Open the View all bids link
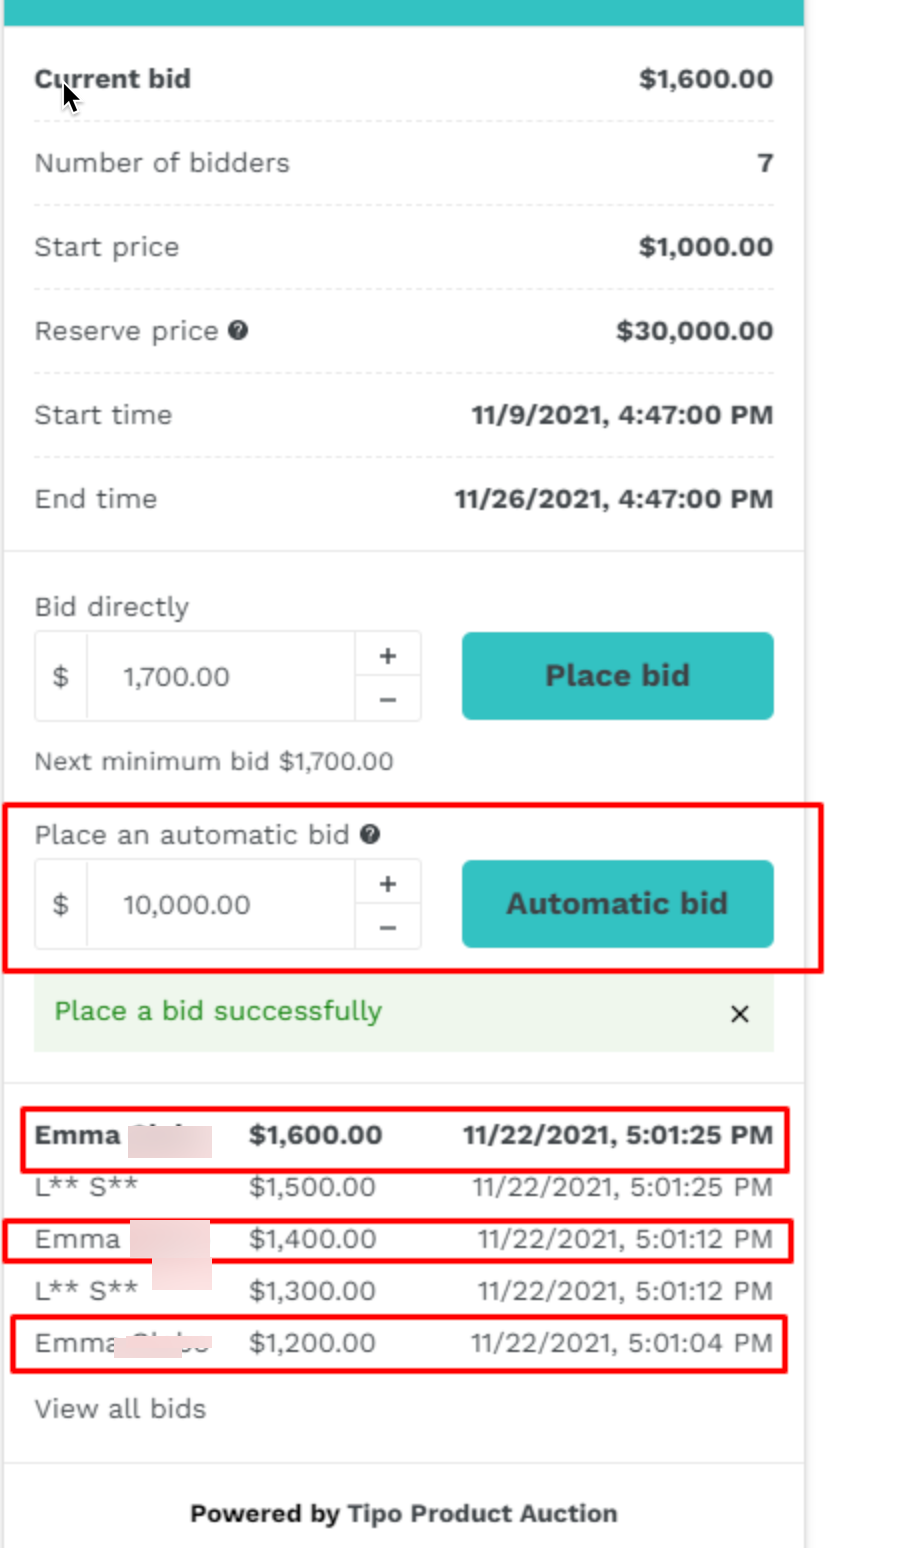Screen dimensions: 908x1548 pos(120,1409)
